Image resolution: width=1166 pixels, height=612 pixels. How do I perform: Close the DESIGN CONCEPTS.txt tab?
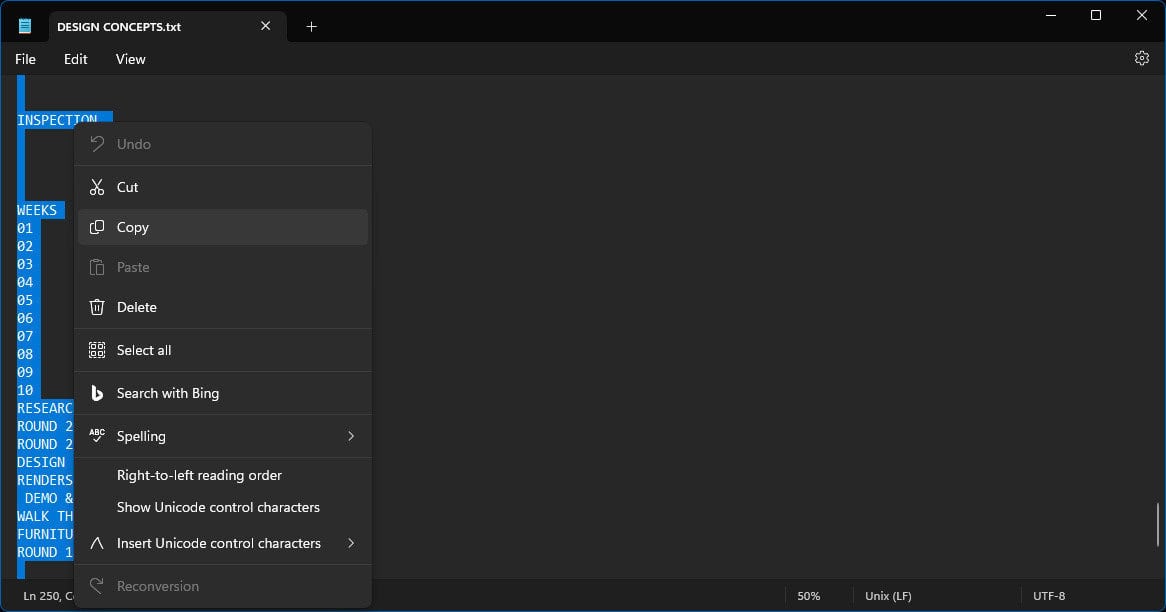click(x=266, y=26)
